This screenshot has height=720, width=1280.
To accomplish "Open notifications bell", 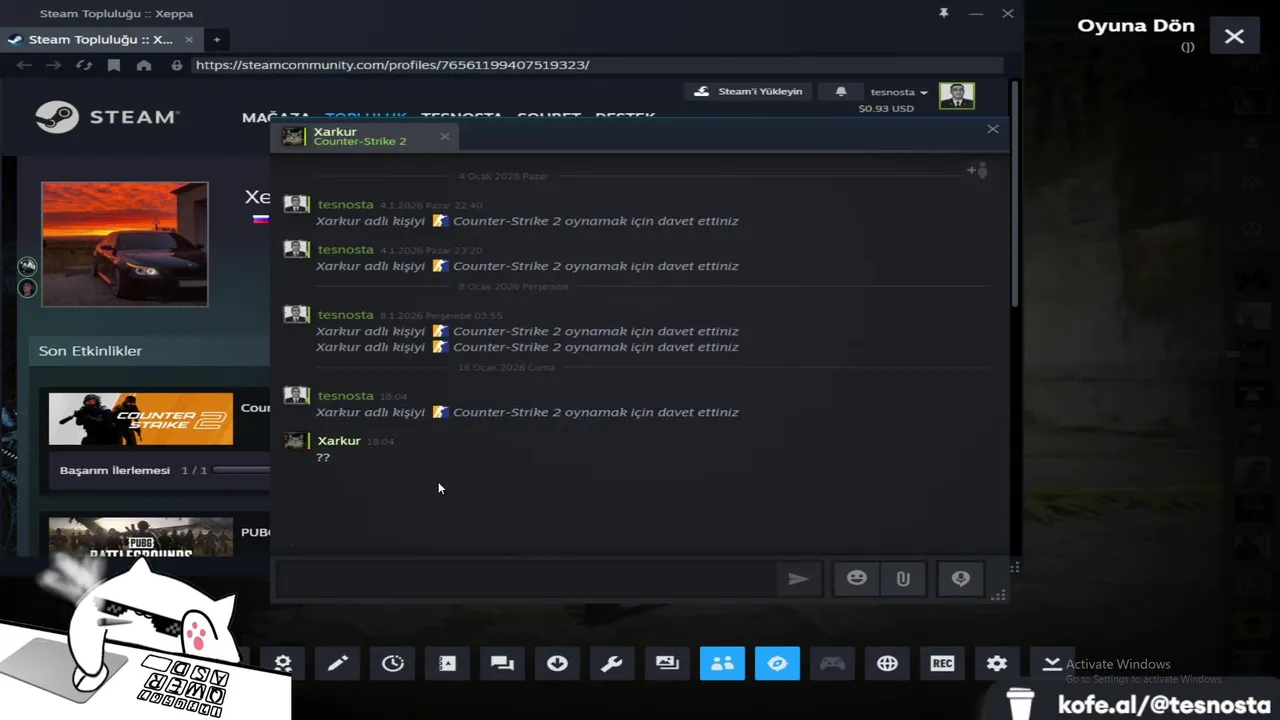I will coord(841,91).
